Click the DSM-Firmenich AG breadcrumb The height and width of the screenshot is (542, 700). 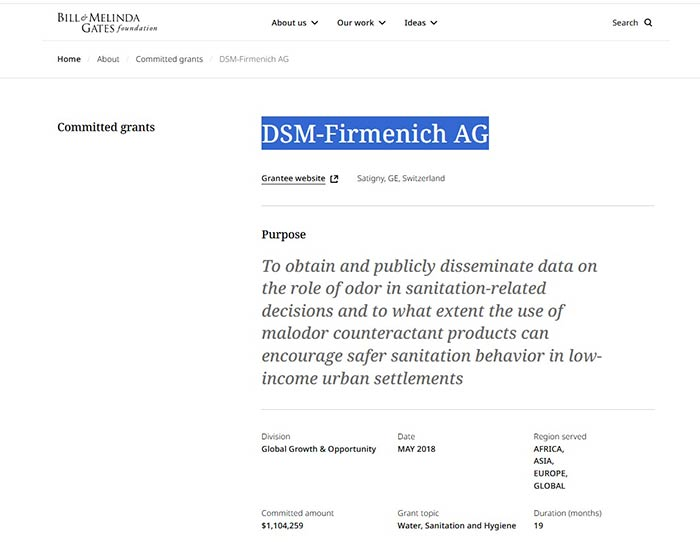tap(254, 59)
